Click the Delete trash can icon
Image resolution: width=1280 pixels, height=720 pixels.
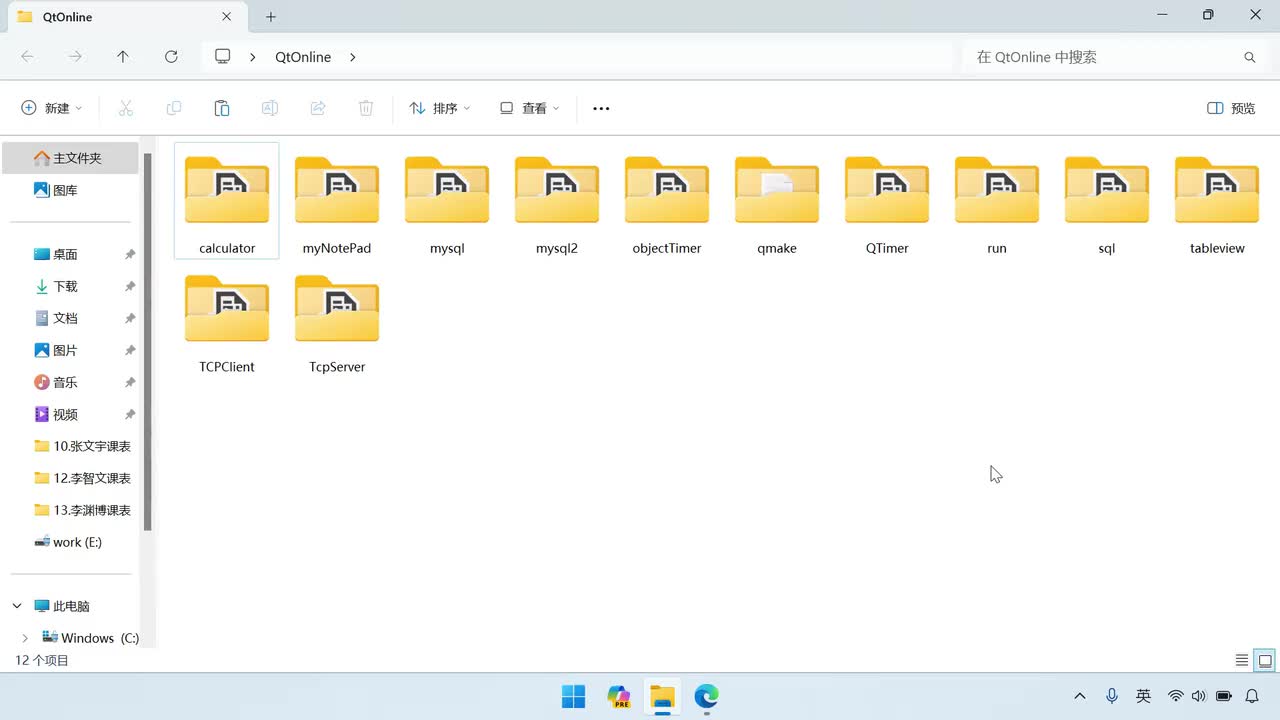pos(366,108)
